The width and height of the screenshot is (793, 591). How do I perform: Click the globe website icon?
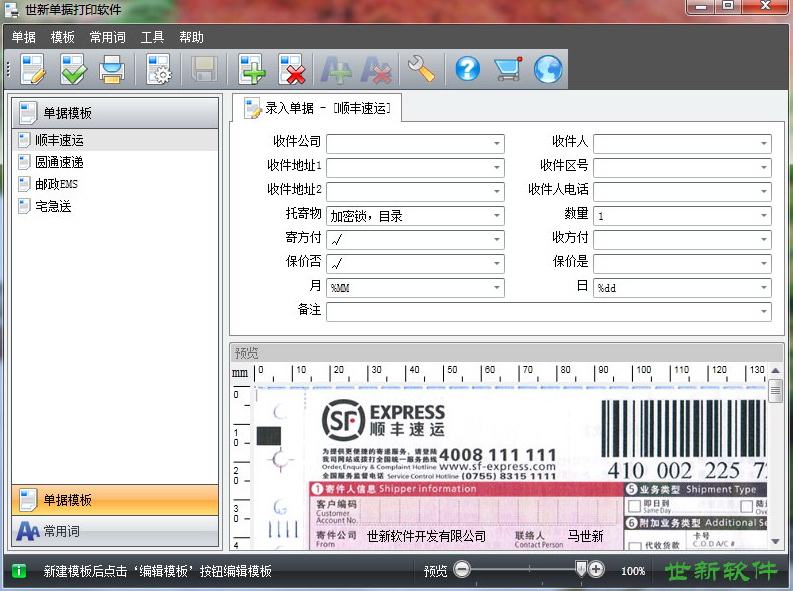coord(548,69)
